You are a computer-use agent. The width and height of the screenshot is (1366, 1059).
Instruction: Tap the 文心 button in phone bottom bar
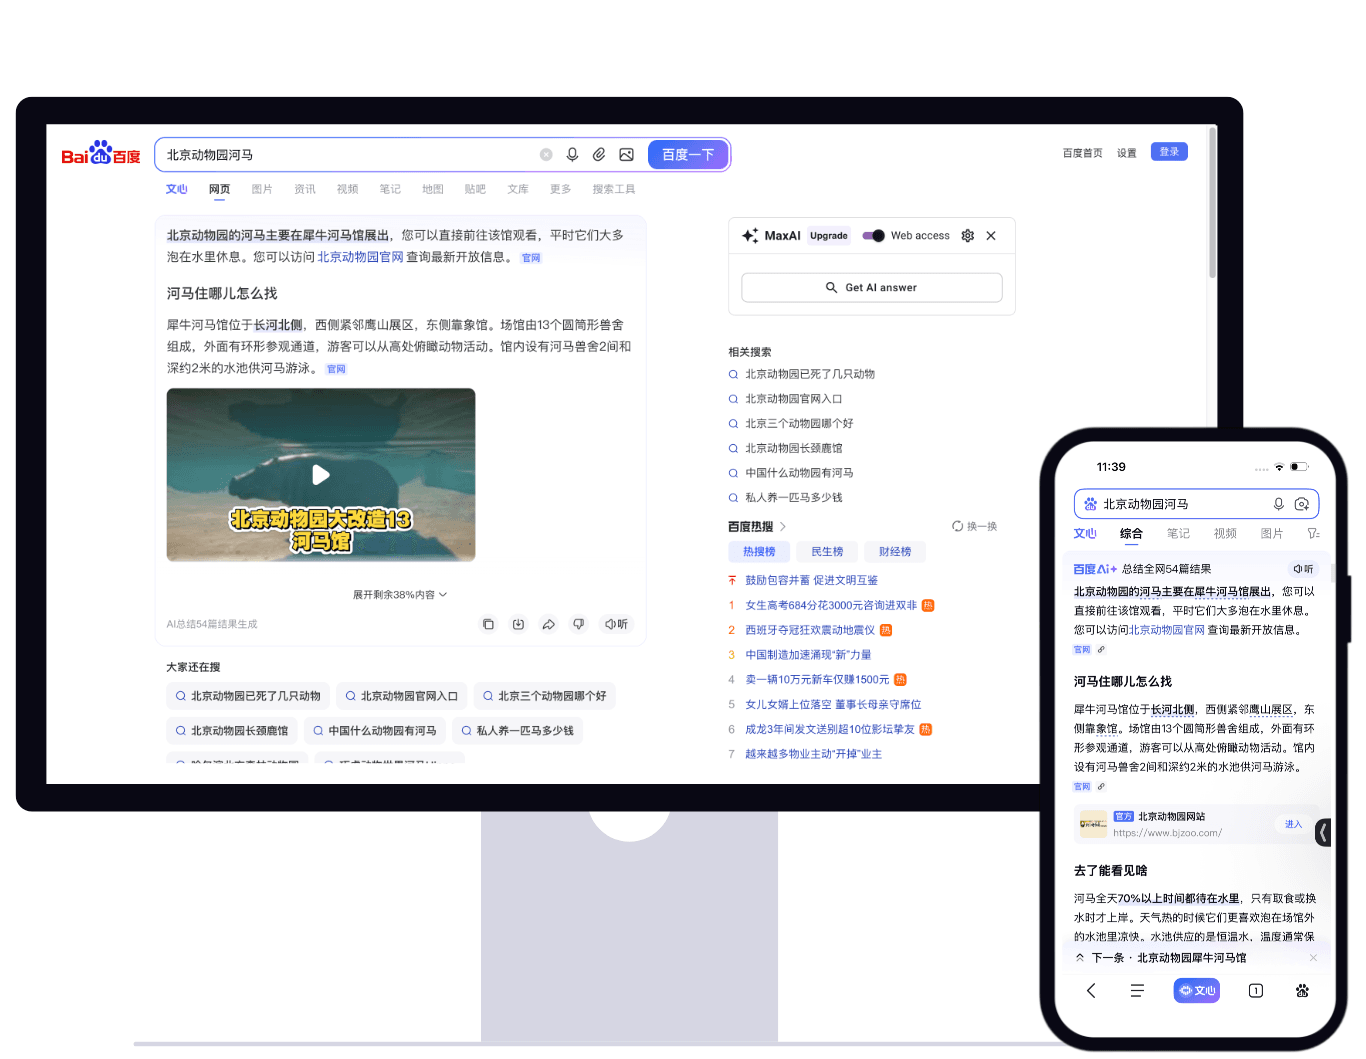tap(1197, 990)
